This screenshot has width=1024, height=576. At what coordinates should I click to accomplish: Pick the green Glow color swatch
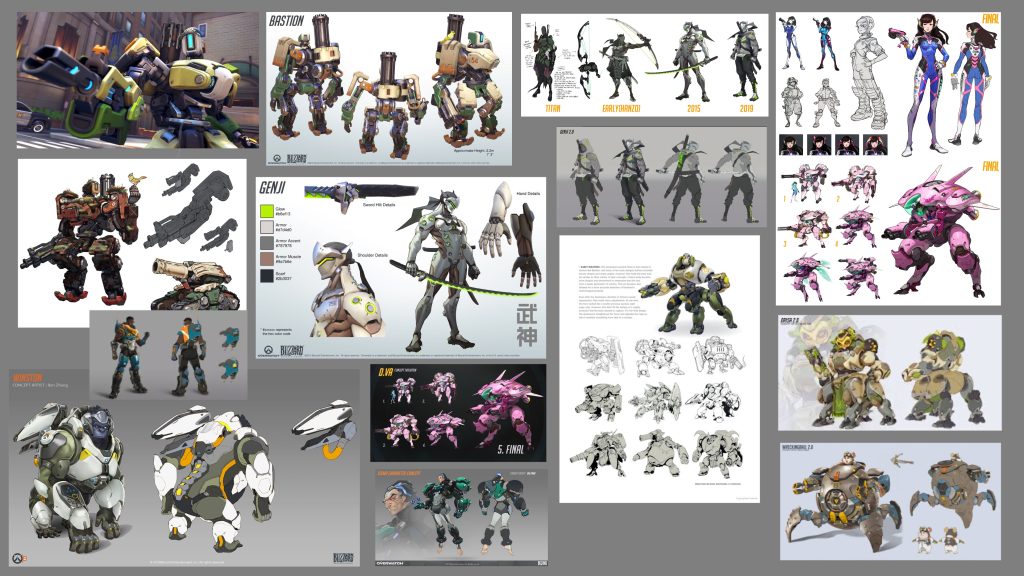(x=266, y=211)
